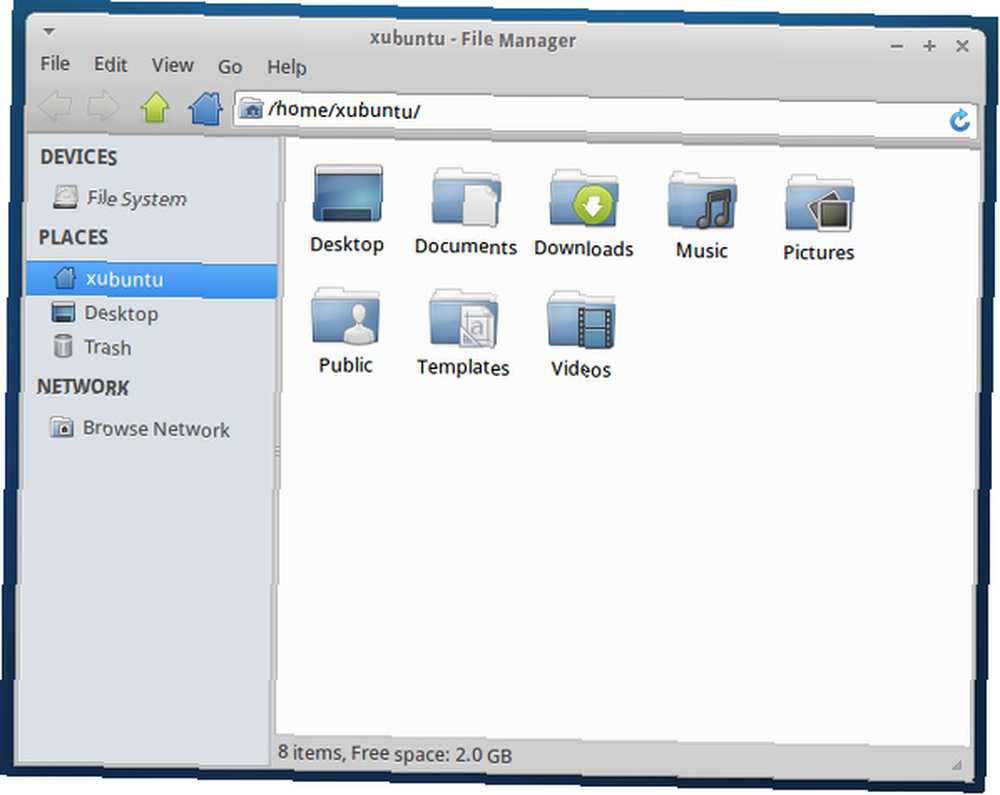Click the Public folder name
Viewport: 1000px width, 795px height.
pos(346,365)
